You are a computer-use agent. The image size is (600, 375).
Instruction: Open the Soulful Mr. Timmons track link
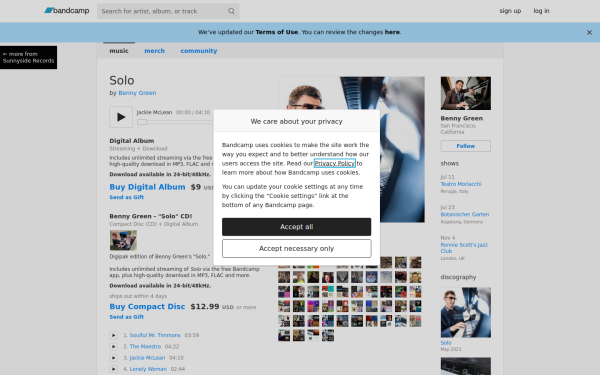(155, 335)
